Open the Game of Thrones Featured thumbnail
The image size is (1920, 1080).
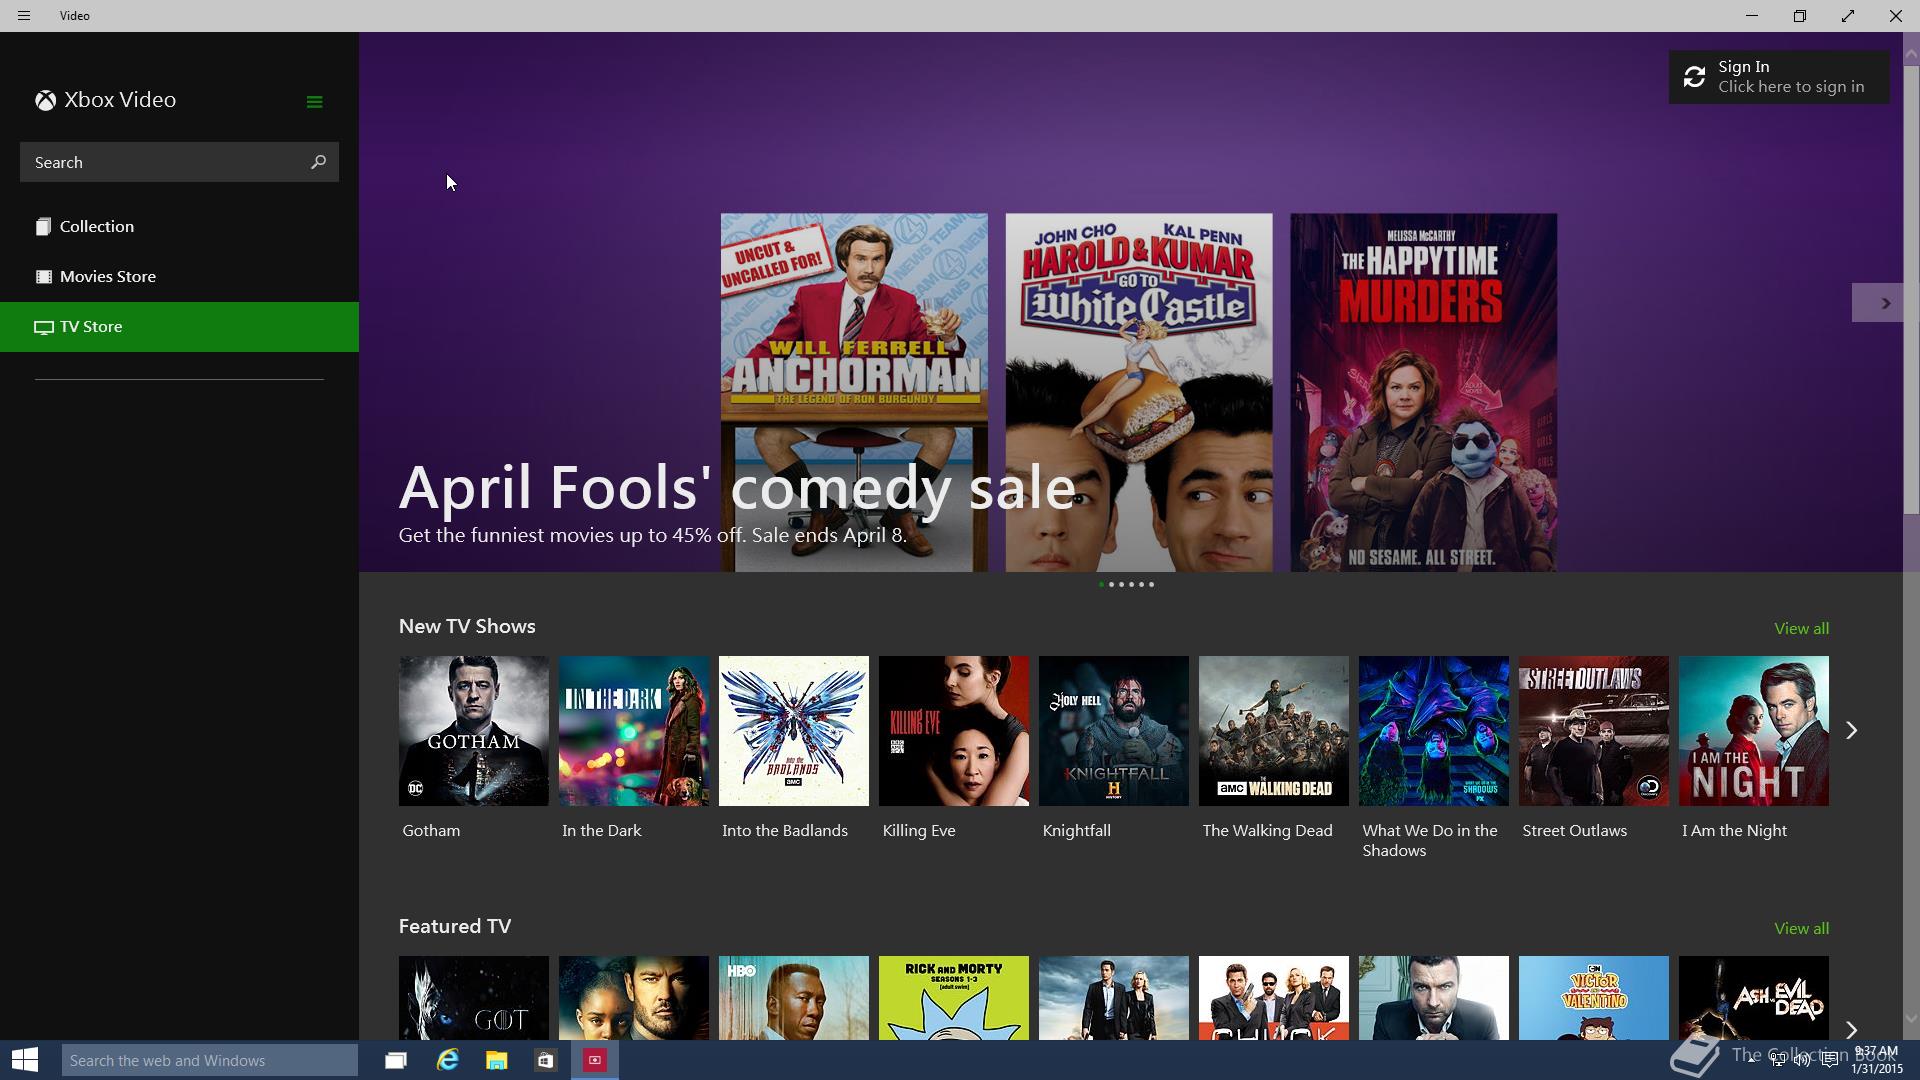tap(474, 998)
